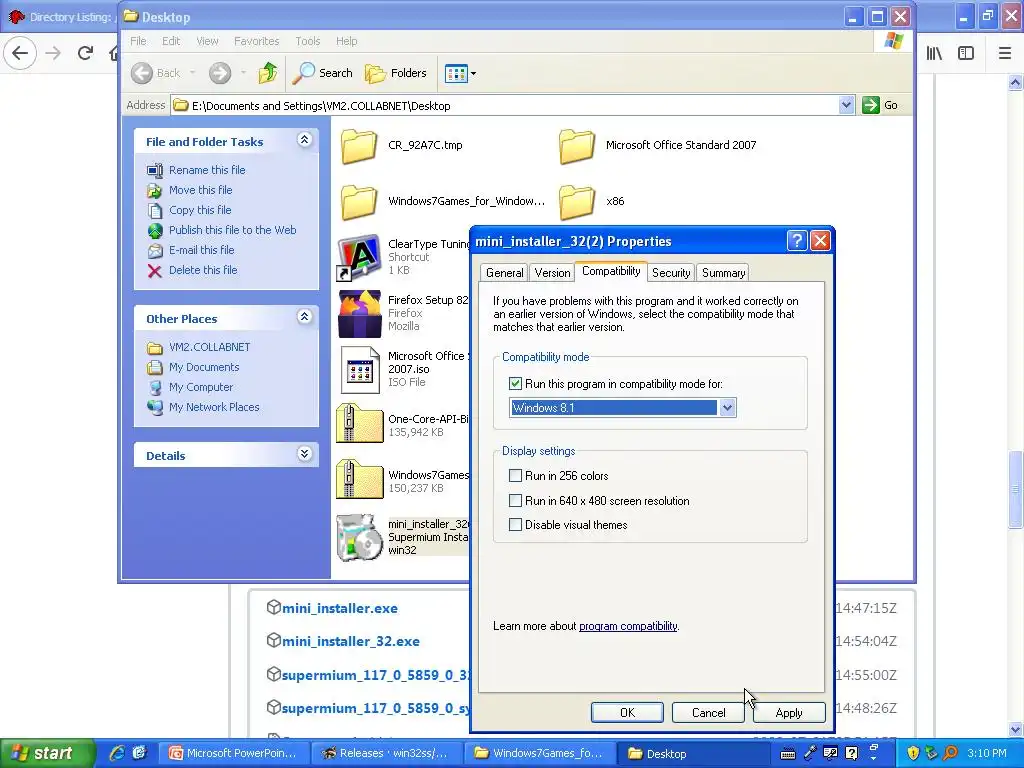Open the Search pane in Explorer
The image size is (1024, 768).
coord(322,73)
